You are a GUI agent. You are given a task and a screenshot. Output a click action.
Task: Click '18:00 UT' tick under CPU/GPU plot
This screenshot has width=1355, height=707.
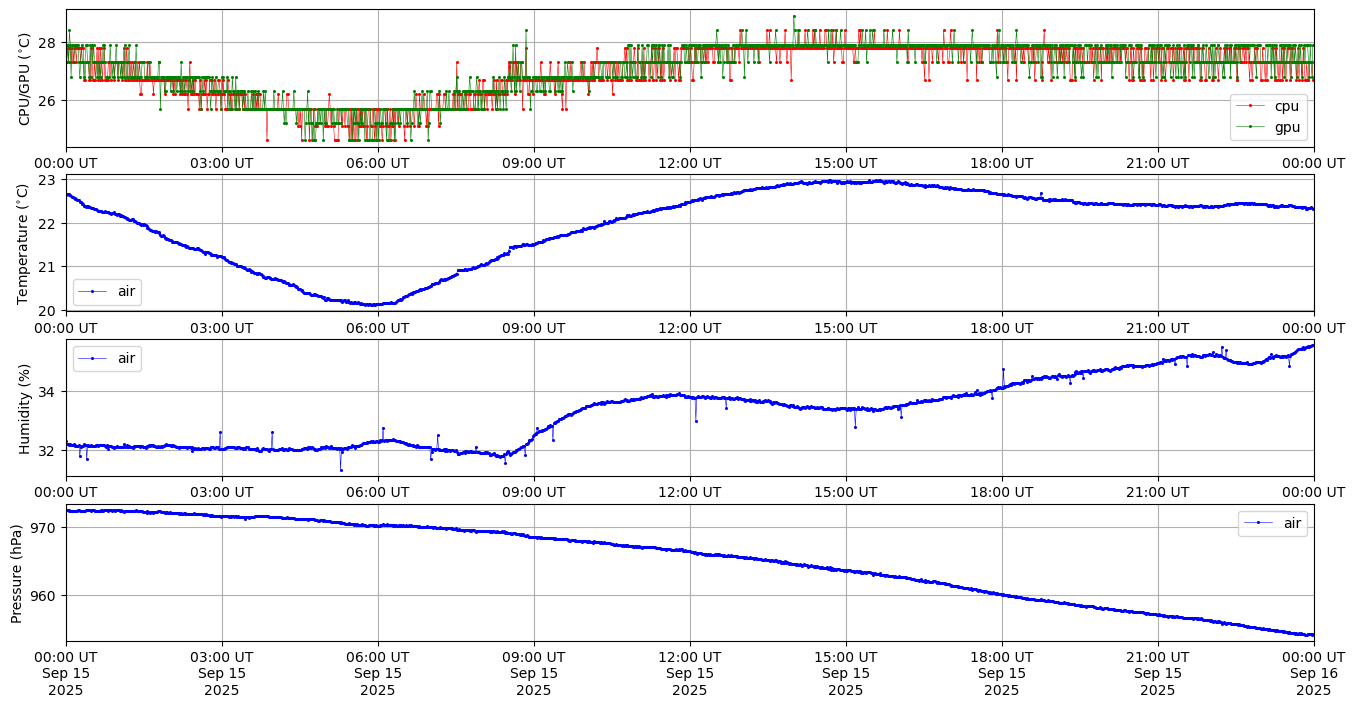point(1002,163)
